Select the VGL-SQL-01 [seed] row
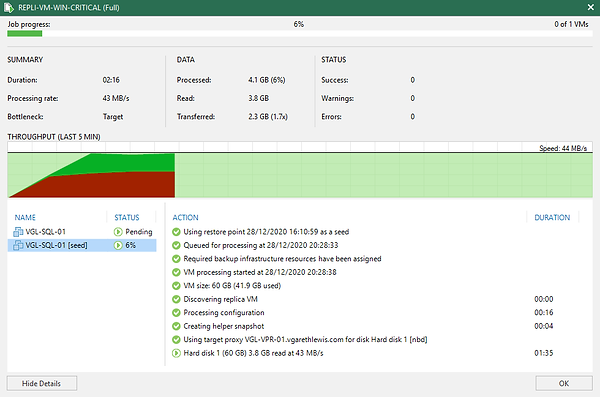The height and width of the screenshot is (397, 600). coord(82,245)
